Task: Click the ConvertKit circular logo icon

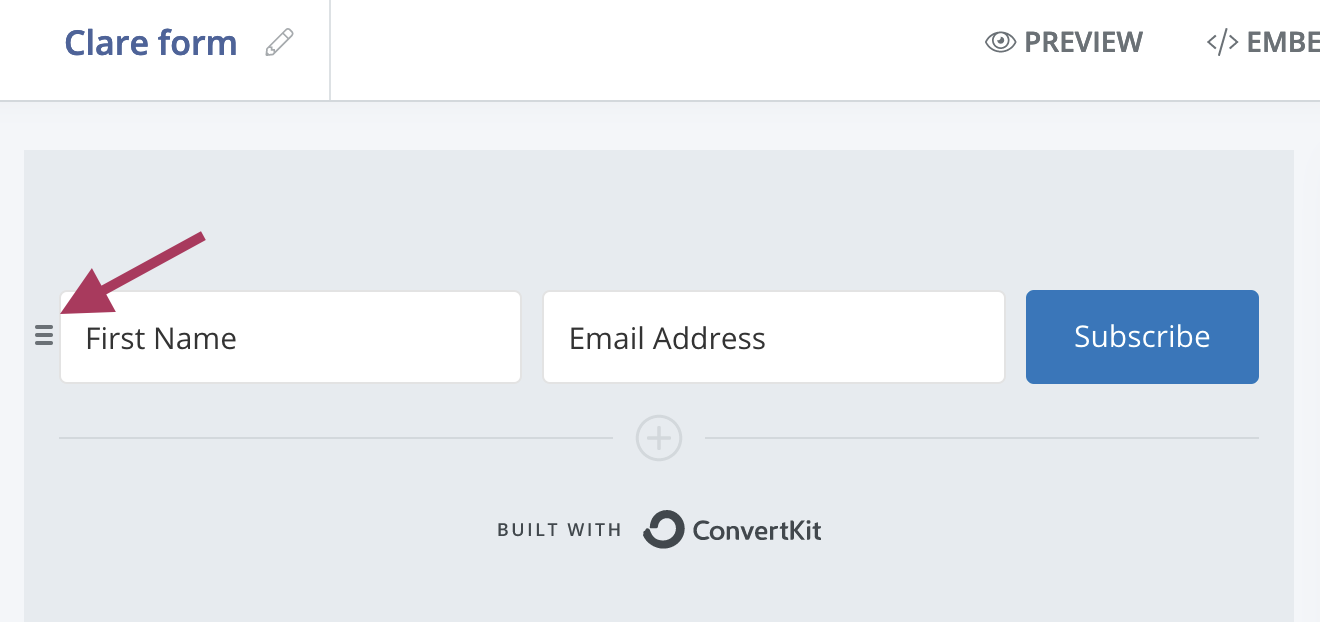Action: pyautogui.click(x=663, y=530)
